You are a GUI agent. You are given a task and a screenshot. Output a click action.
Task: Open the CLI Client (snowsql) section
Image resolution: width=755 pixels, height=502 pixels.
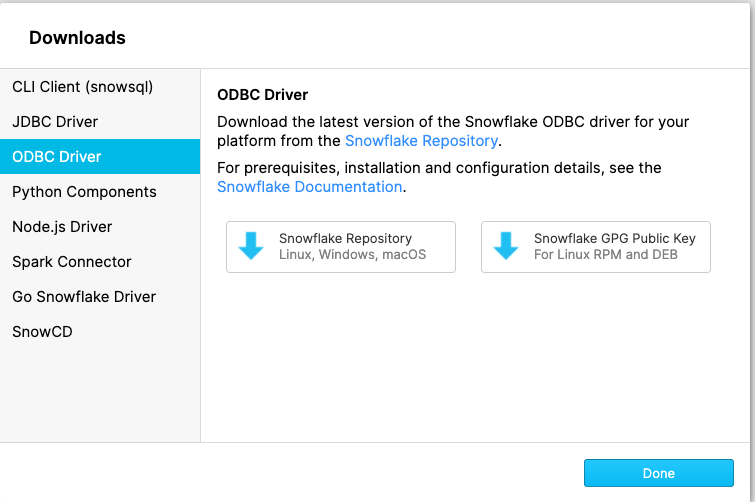pyautogui.click(x=82, y=87)
